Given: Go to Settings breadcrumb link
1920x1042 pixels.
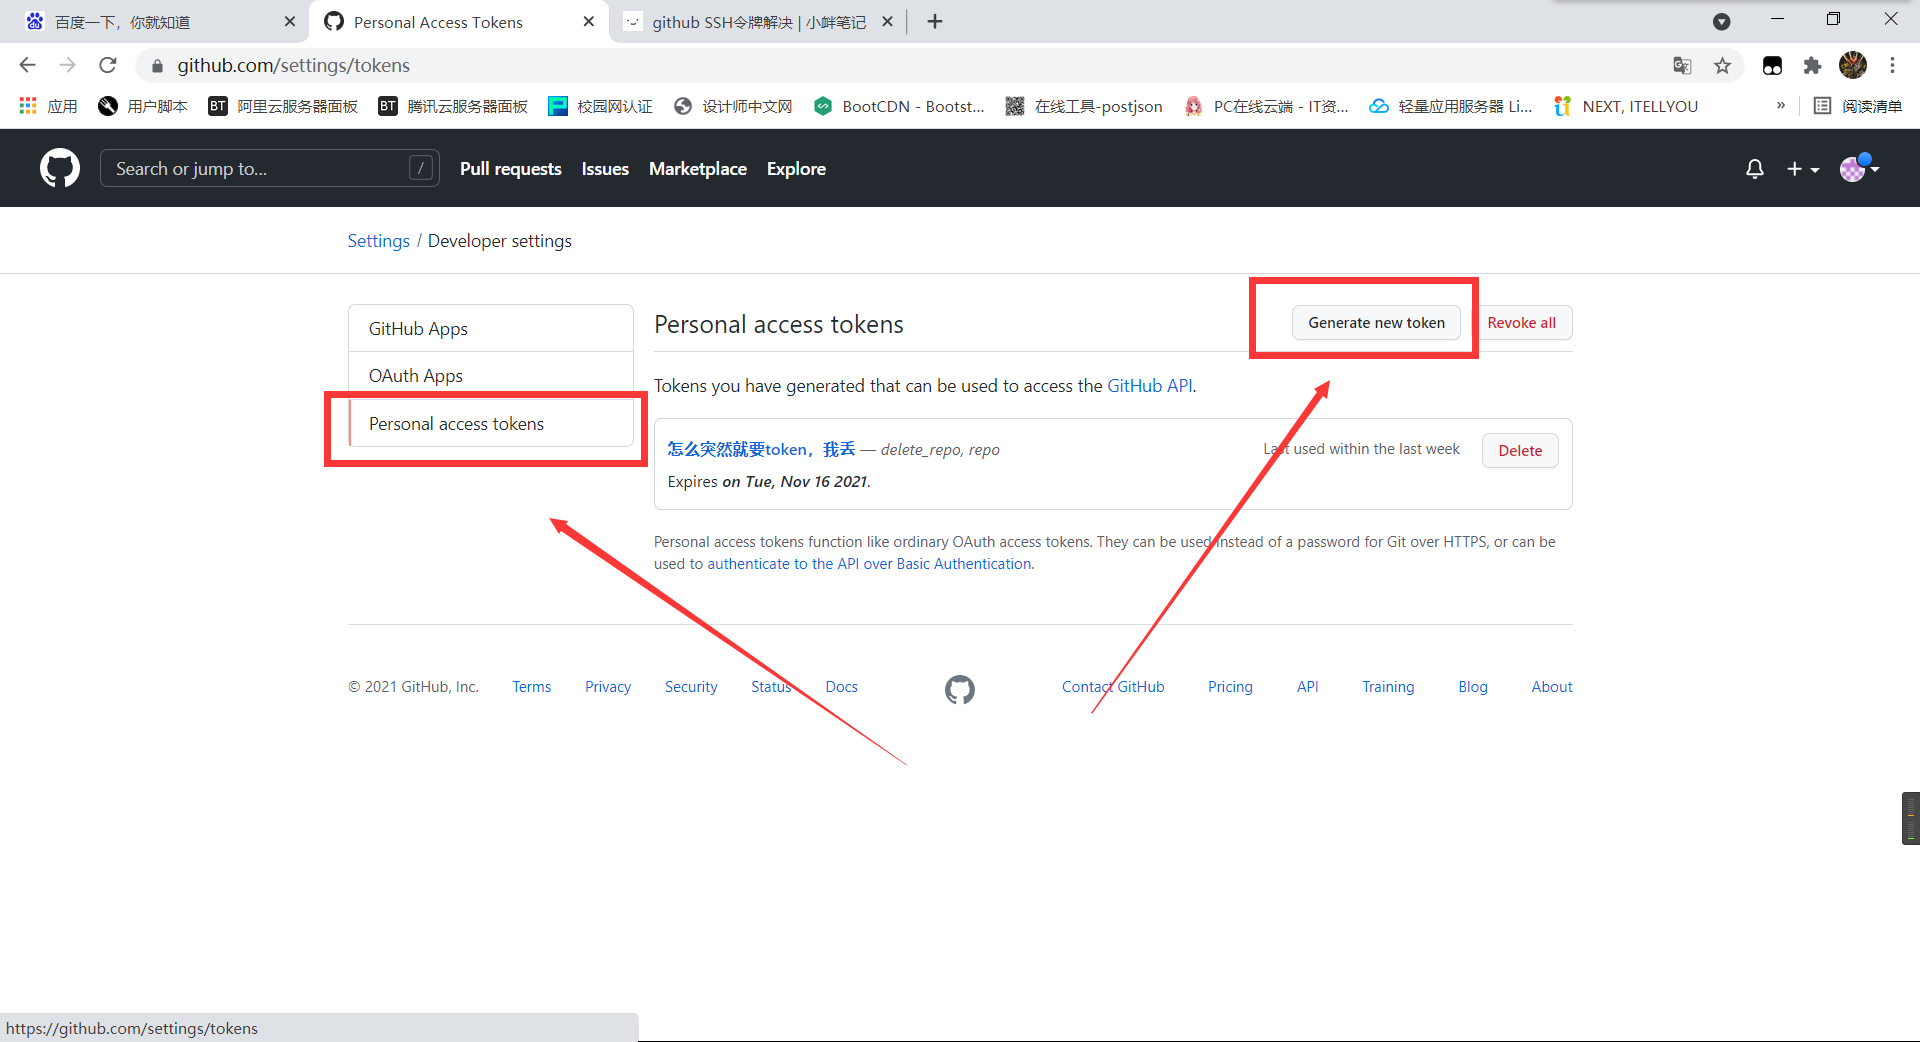Looking at the screenshot, I should pos(378,241).
